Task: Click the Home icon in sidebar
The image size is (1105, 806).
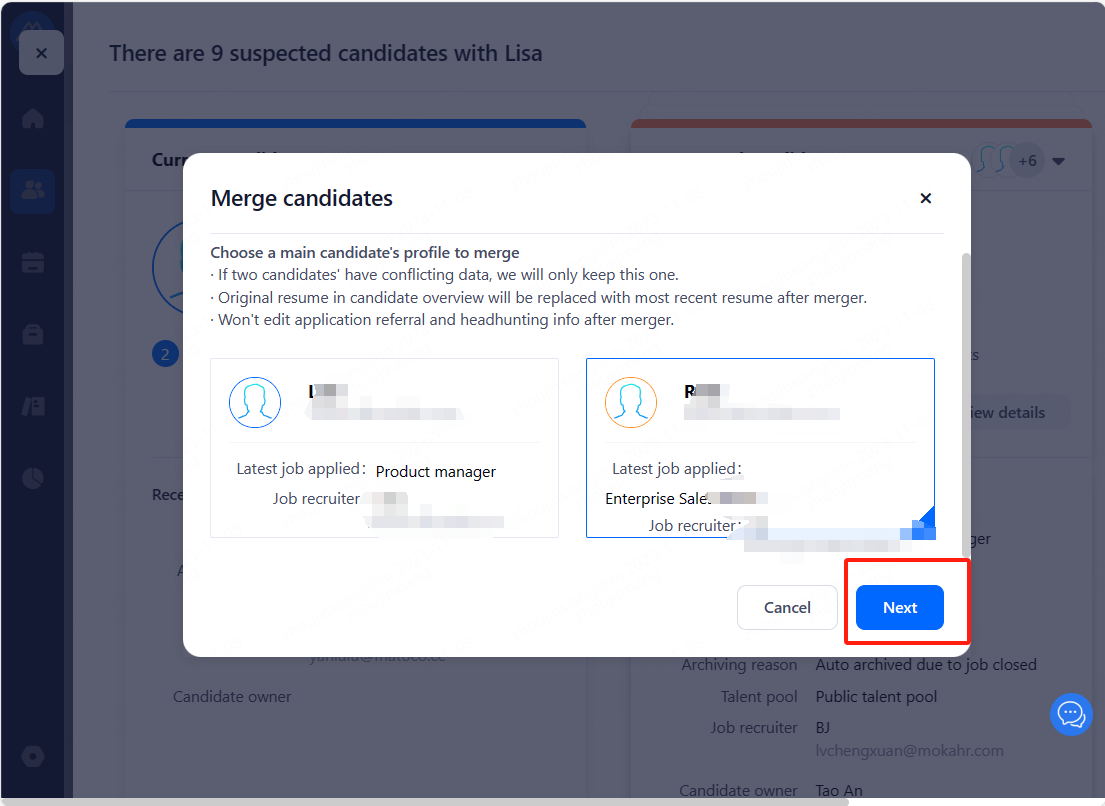Action: click(x=33, y=119)
